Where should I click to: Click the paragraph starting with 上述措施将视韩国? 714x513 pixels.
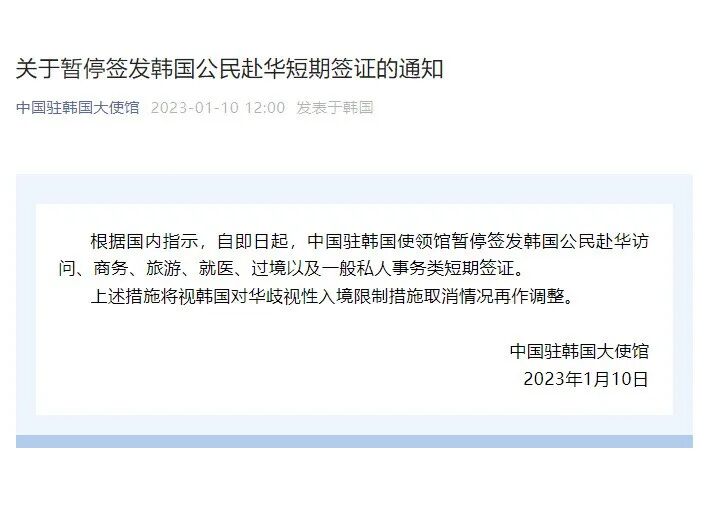click(x=332, y=296)
